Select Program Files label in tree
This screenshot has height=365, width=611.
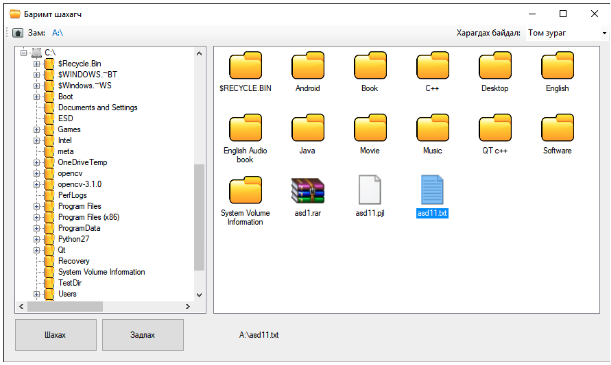tap(79, 206)
